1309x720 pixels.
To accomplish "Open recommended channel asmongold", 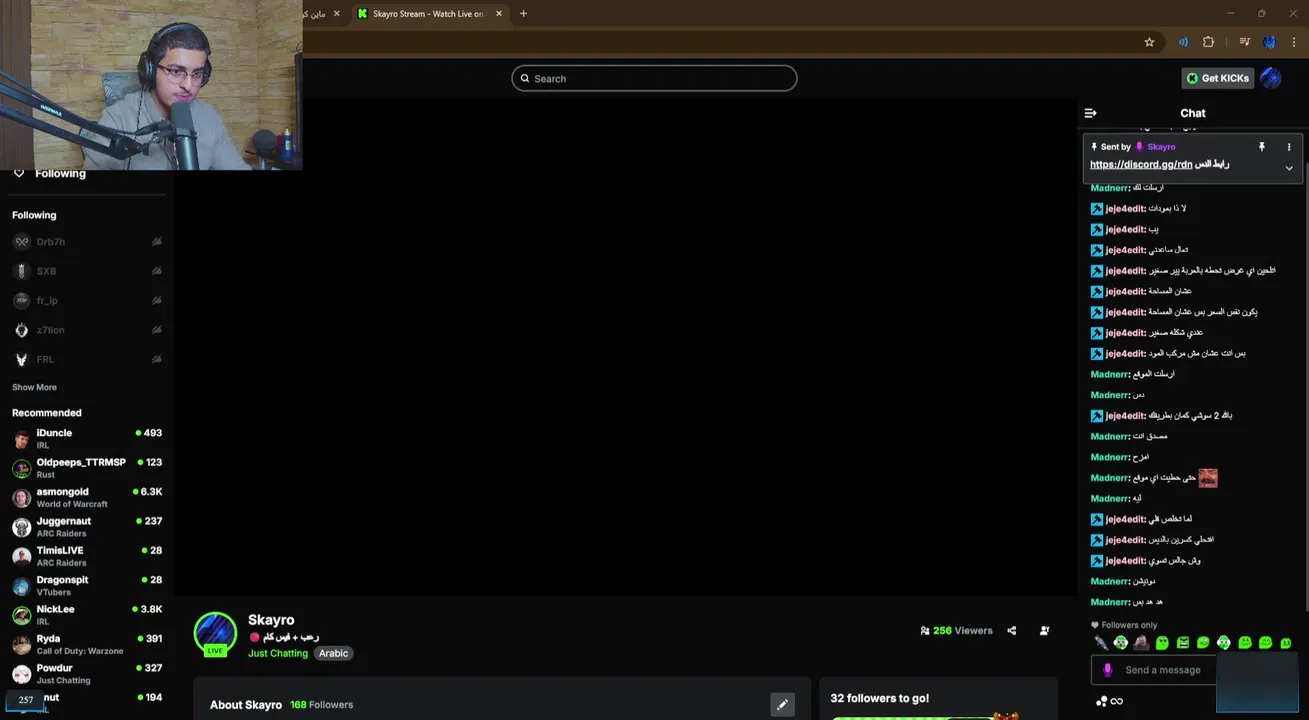I will point(87,497).
